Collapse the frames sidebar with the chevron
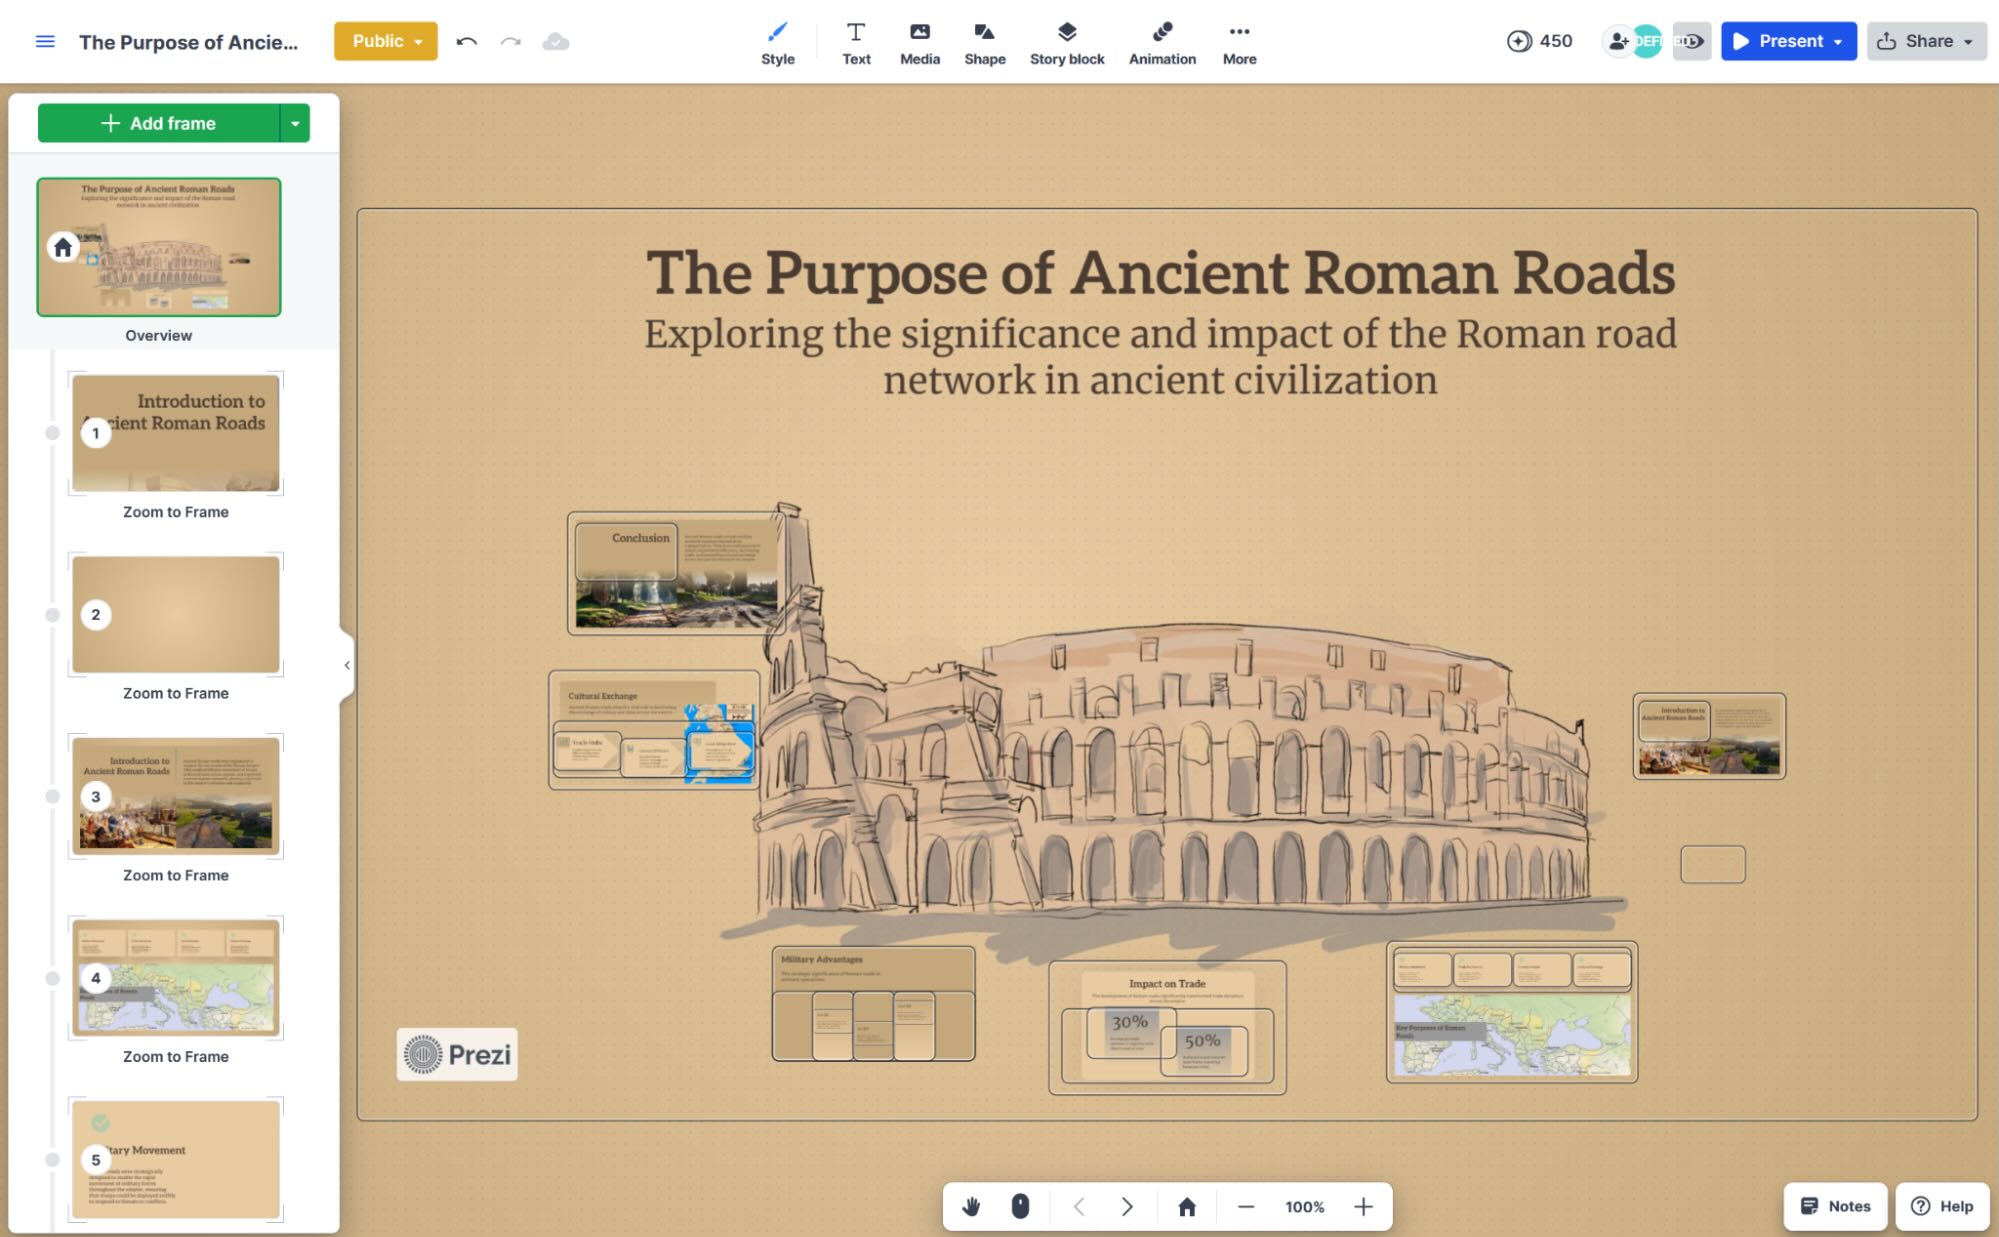Screen dimensions: 1999x1237 tap(346, 664)
